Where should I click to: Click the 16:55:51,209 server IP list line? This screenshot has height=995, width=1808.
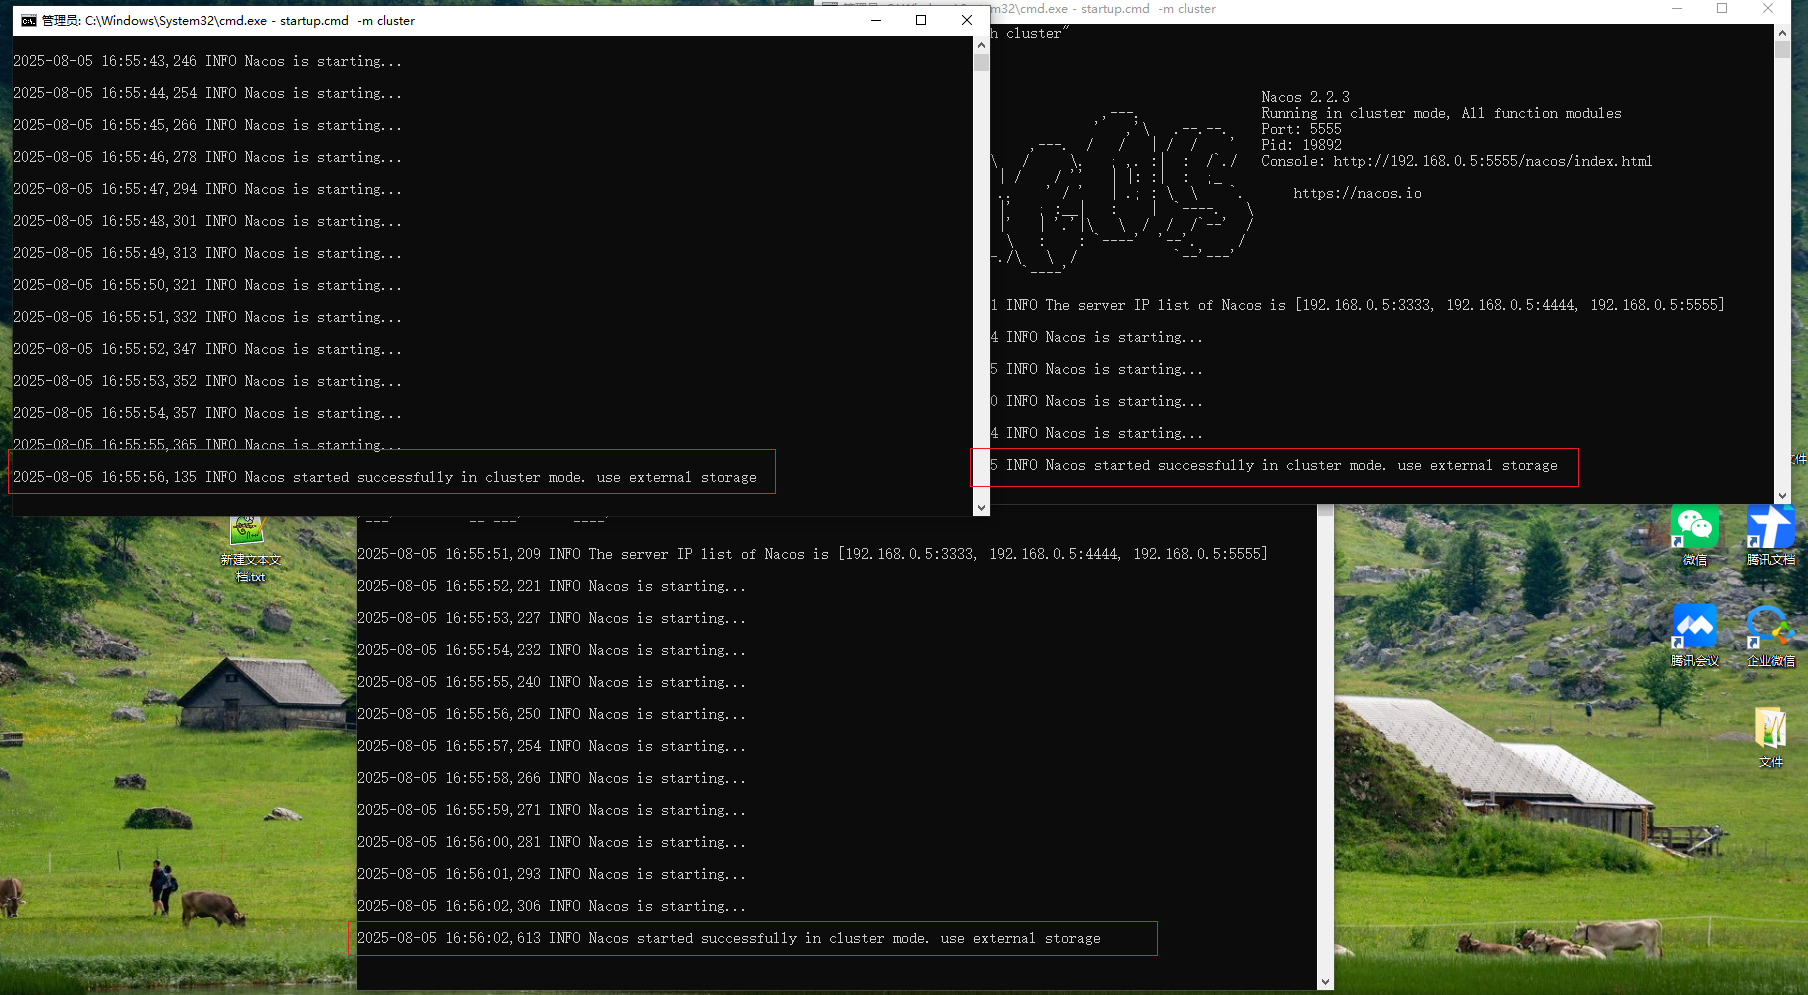point(812,554)
